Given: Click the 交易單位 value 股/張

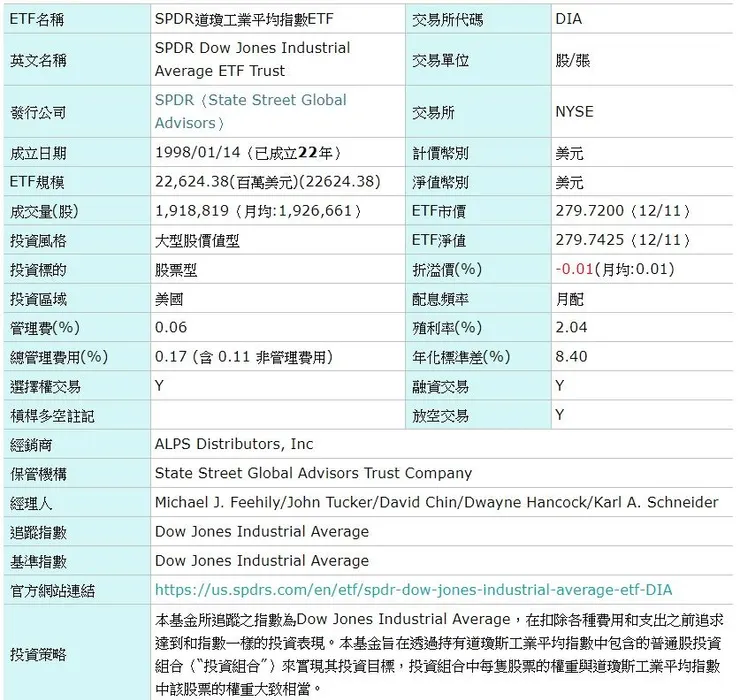Looking at the screenshot, I should (572, 60).
